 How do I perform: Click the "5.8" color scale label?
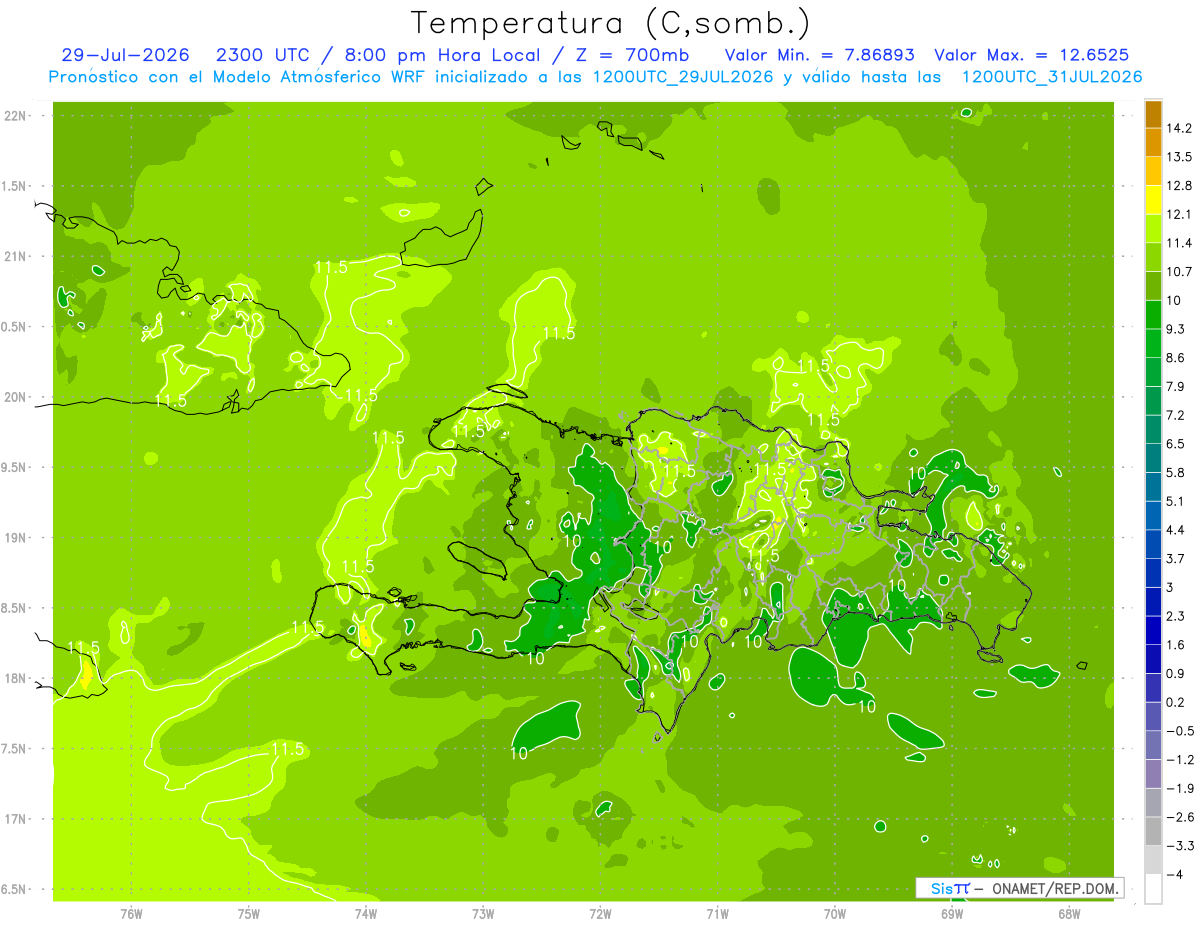click(1176, 472)
